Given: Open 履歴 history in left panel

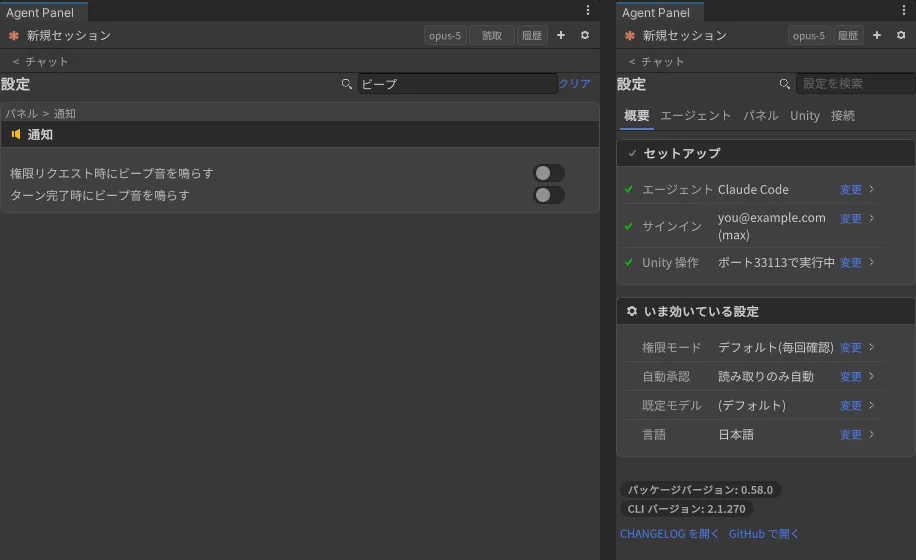Looking at the screenshot, I should (532, 36).
